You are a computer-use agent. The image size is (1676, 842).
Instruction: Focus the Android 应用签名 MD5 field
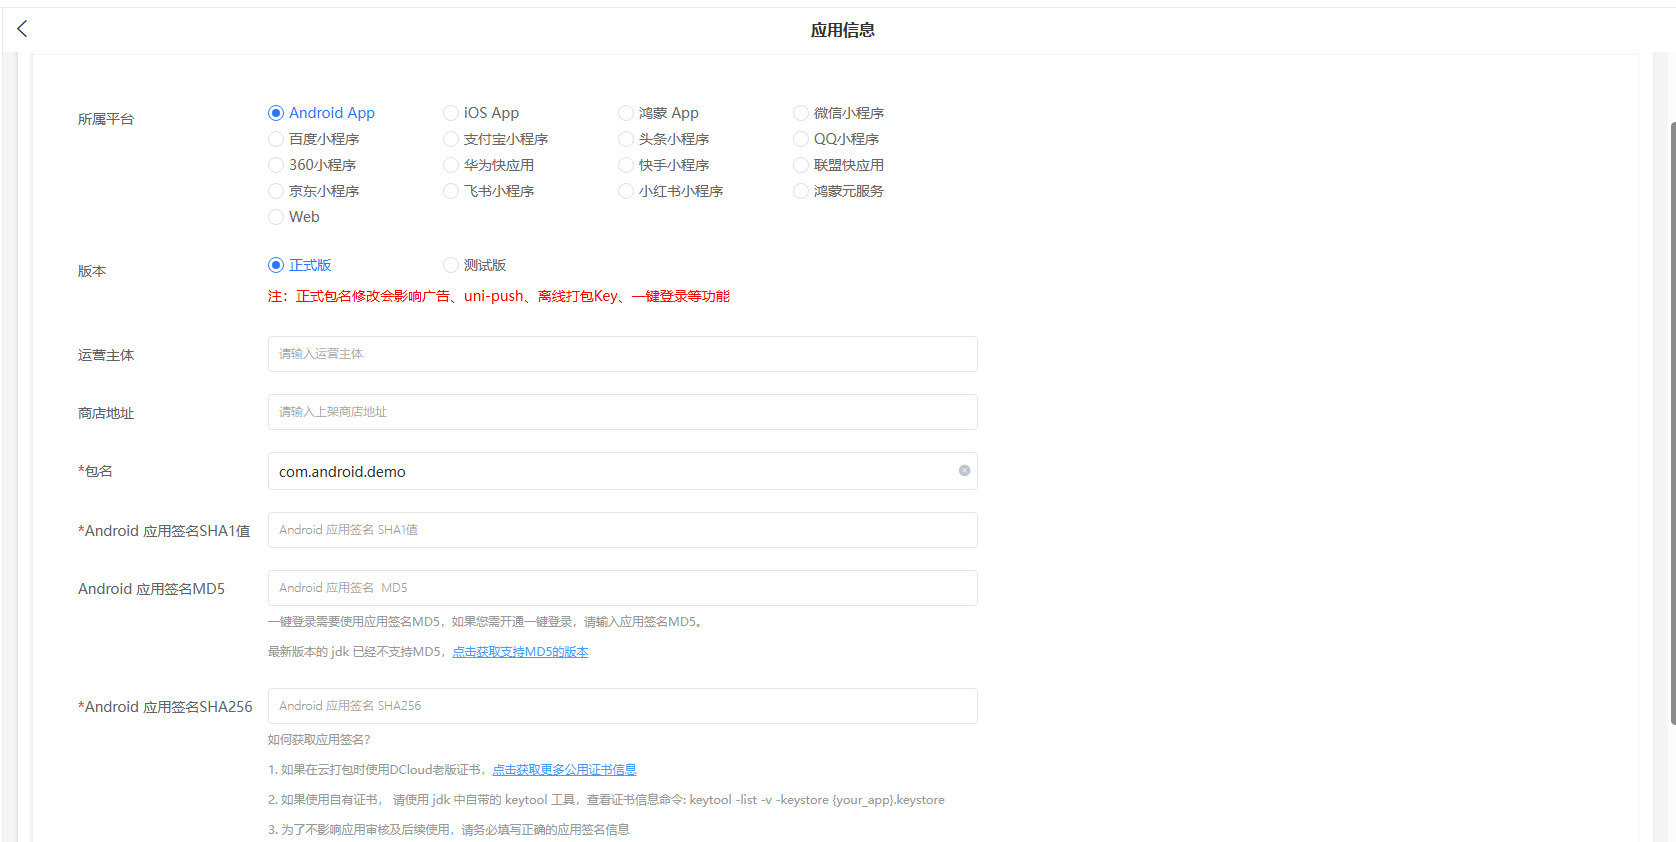pyautogui.click(x=622, y=588)
